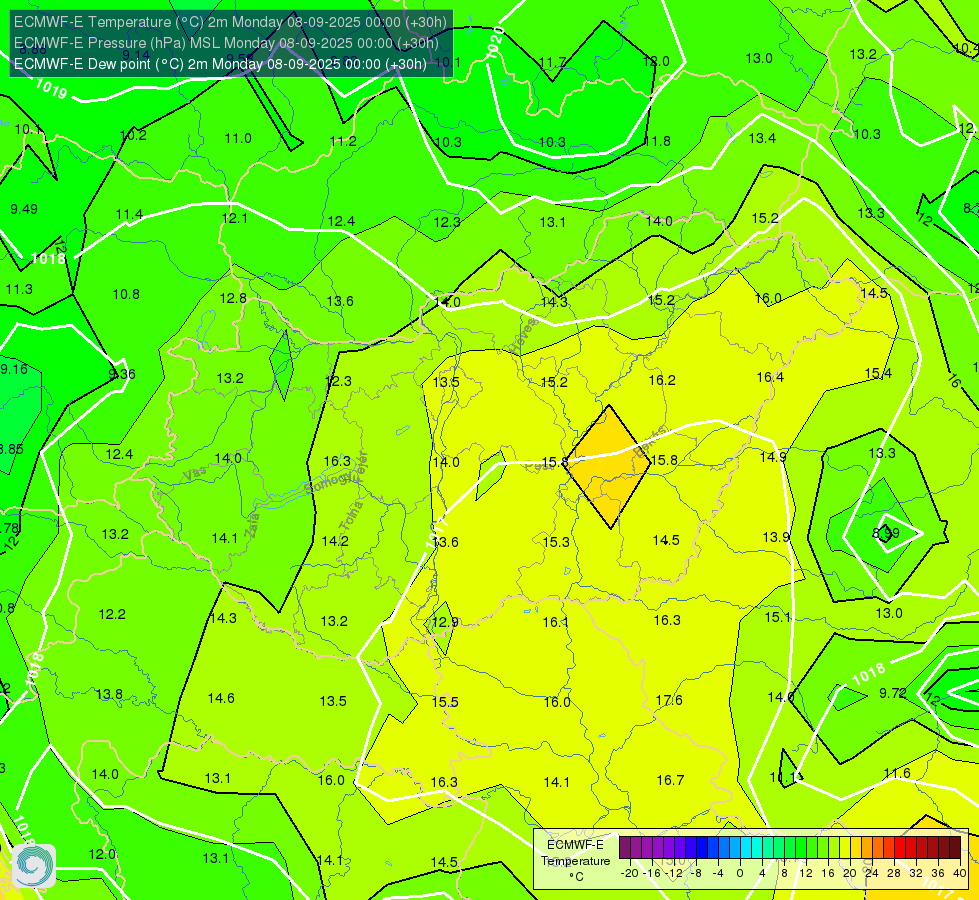The image size is (979, 900).
Task: Click the 11.3 temperature value
Action: point(19,289)
